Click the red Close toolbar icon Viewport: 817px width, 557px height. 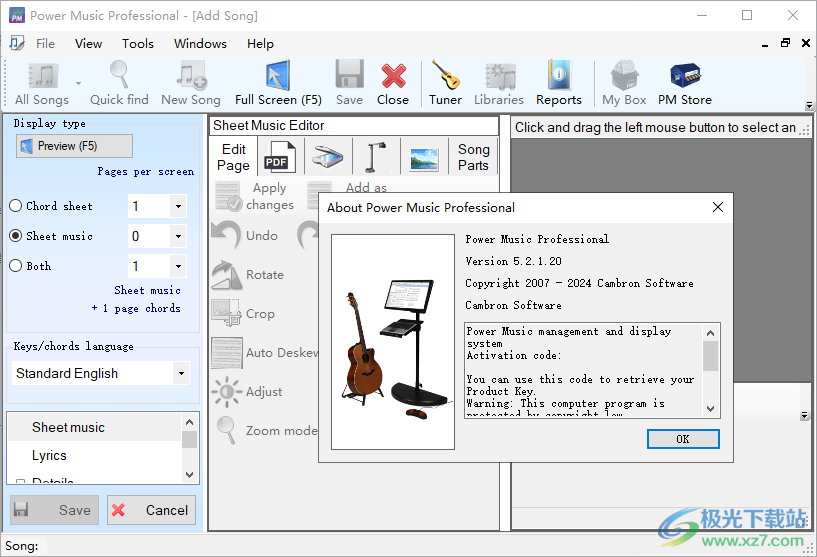tap(393, 77)
